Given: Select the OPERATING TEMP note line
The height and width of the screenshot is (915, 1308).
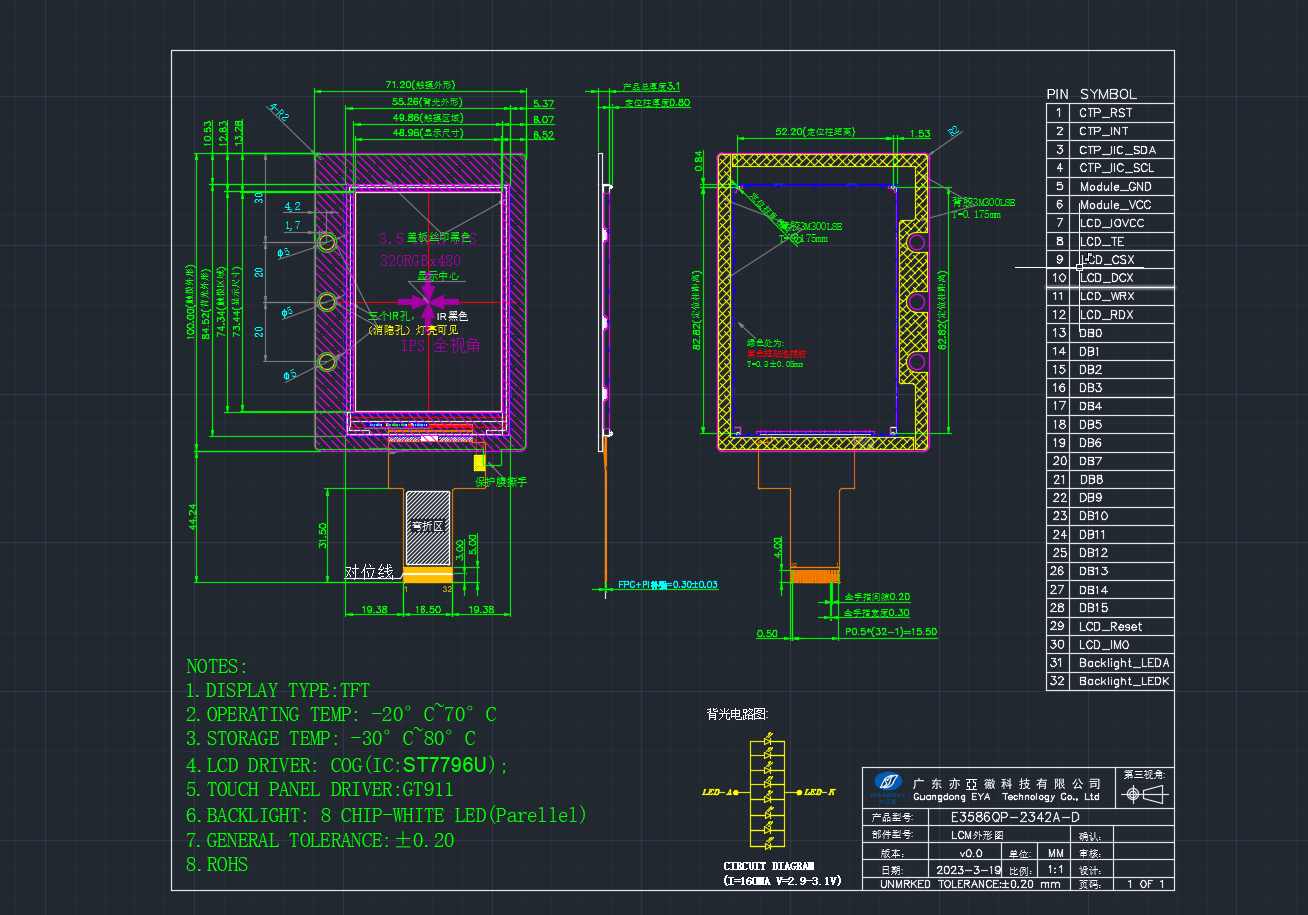Looking at the screenshot, I should click(x=341, y=714).
